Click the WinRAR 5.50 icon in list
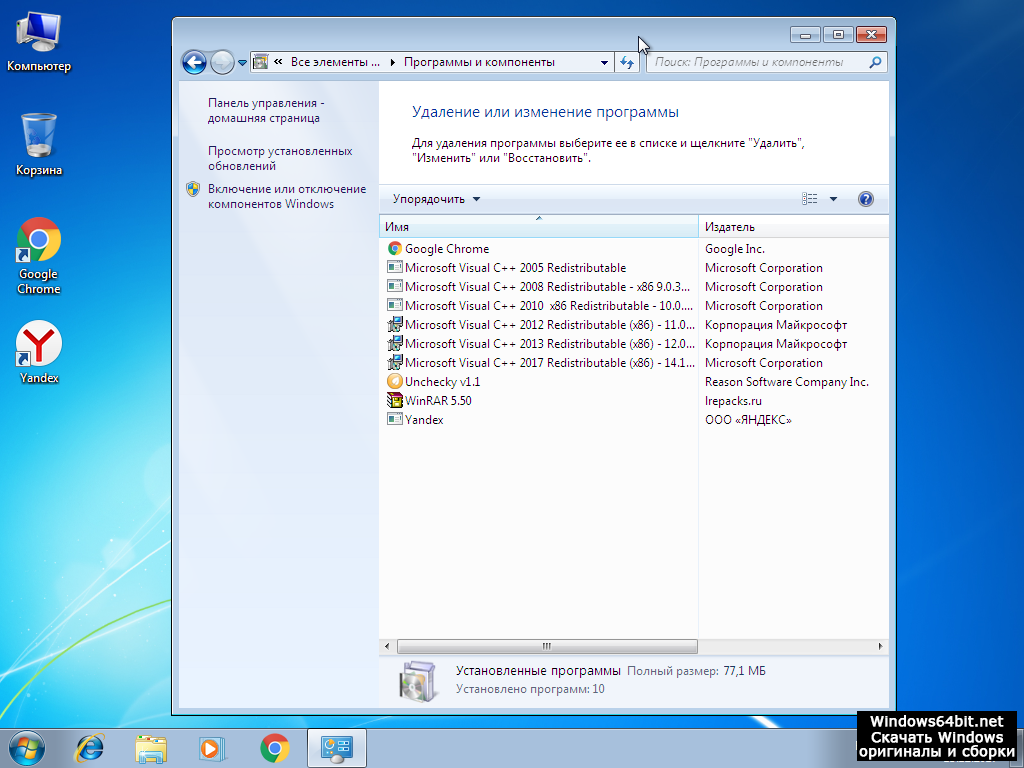The height and width of the screenshot is (768, 1024). click(x=395, y=401)
